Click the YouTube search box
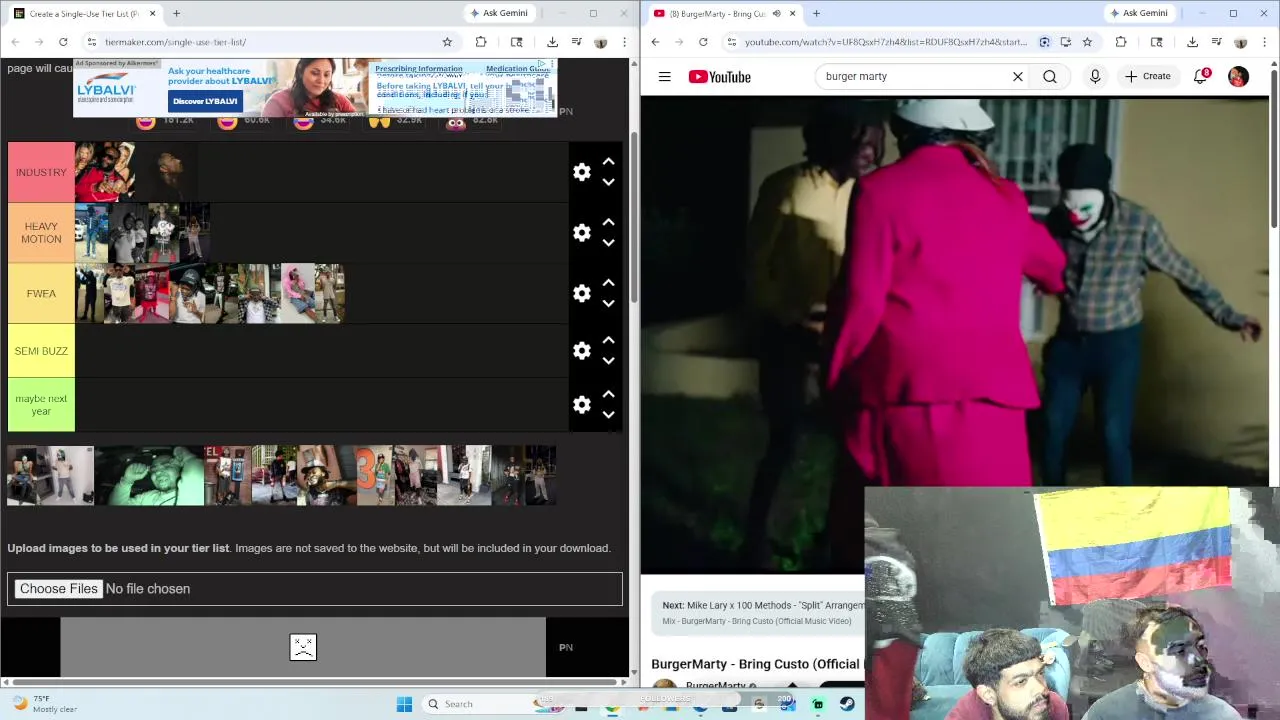 click(x=910, y=76)
